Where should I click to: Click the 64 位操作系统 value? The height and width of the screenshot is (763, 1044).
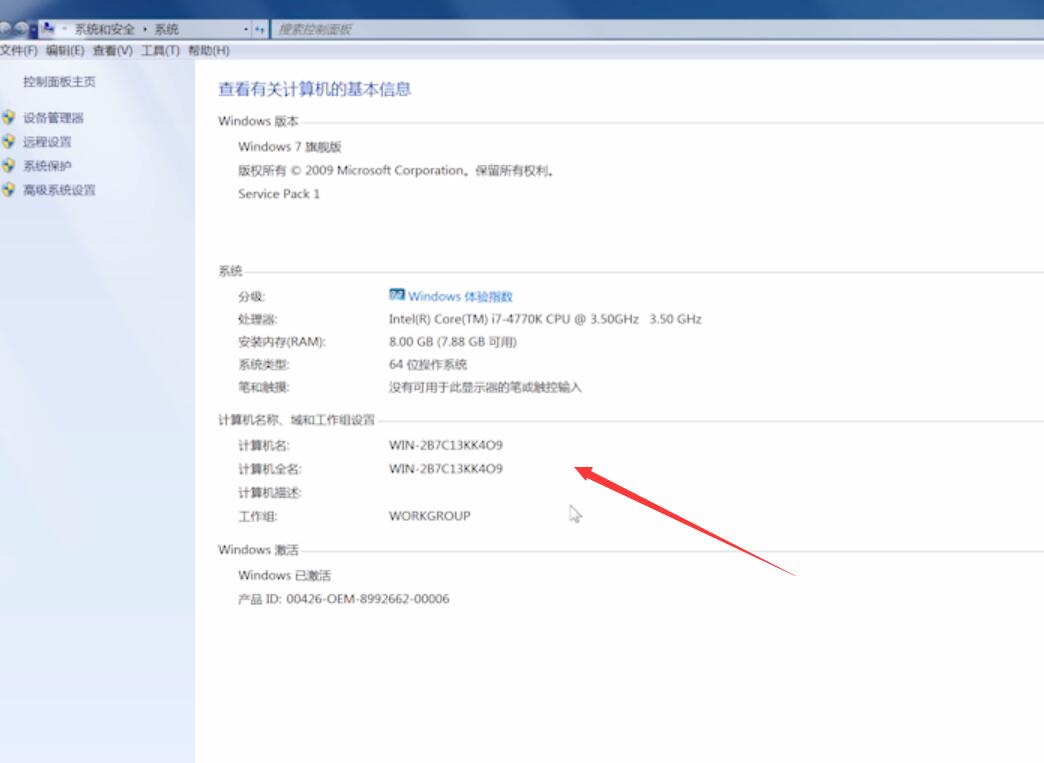point(427,364)
